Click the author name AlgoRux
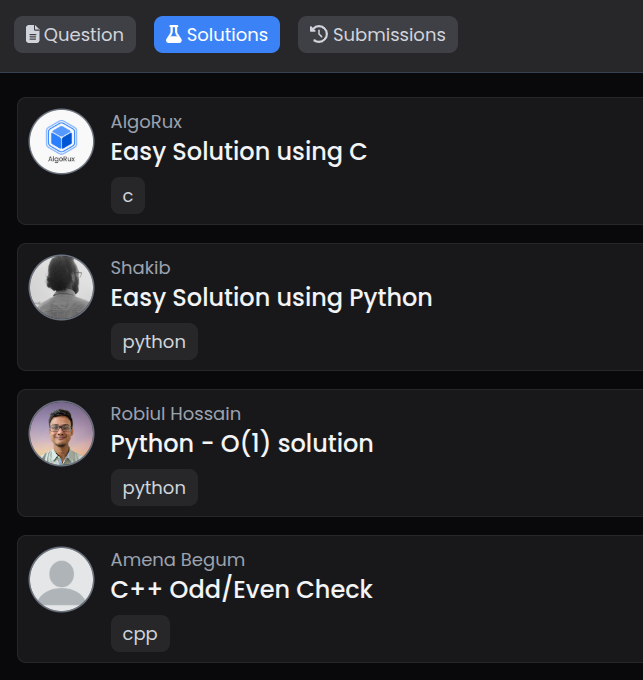This screenshot has width=643, height=680. [146, 122]
